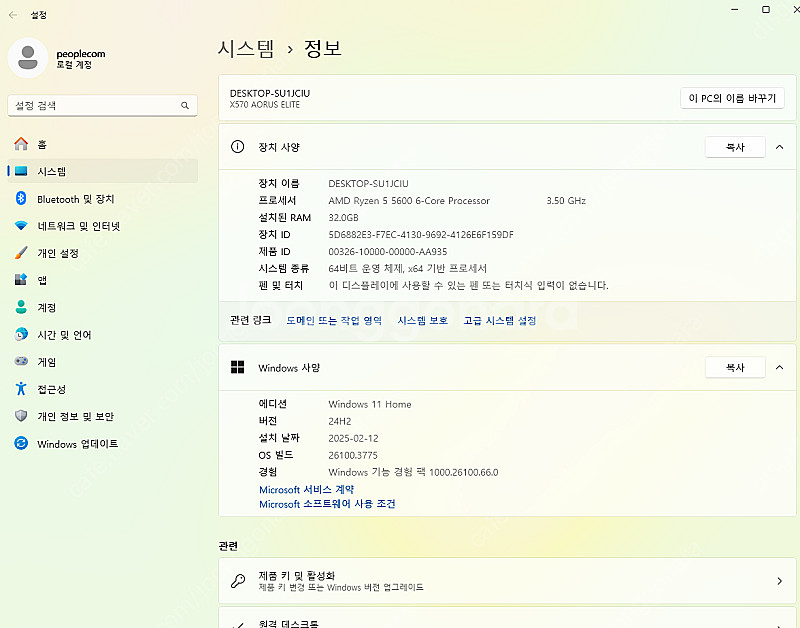This screenshot has width=800, height=628.
Task: Open 게임 settings page
Action: [102, 362]
